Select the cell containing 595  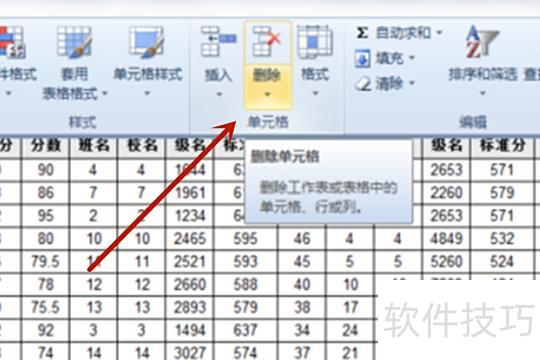[245, 239]
